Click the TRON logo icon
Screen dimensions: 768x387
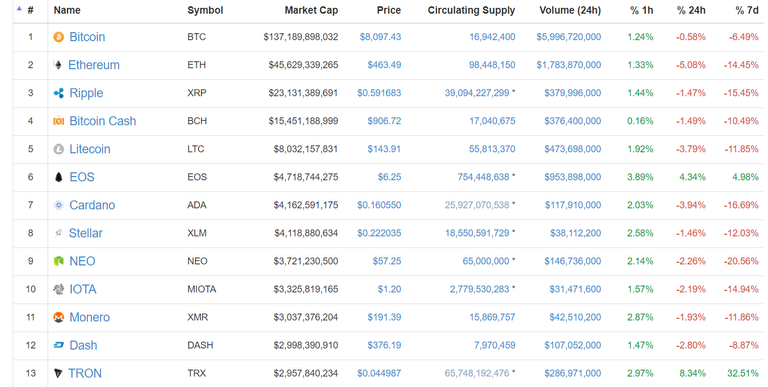coord(58,373)
